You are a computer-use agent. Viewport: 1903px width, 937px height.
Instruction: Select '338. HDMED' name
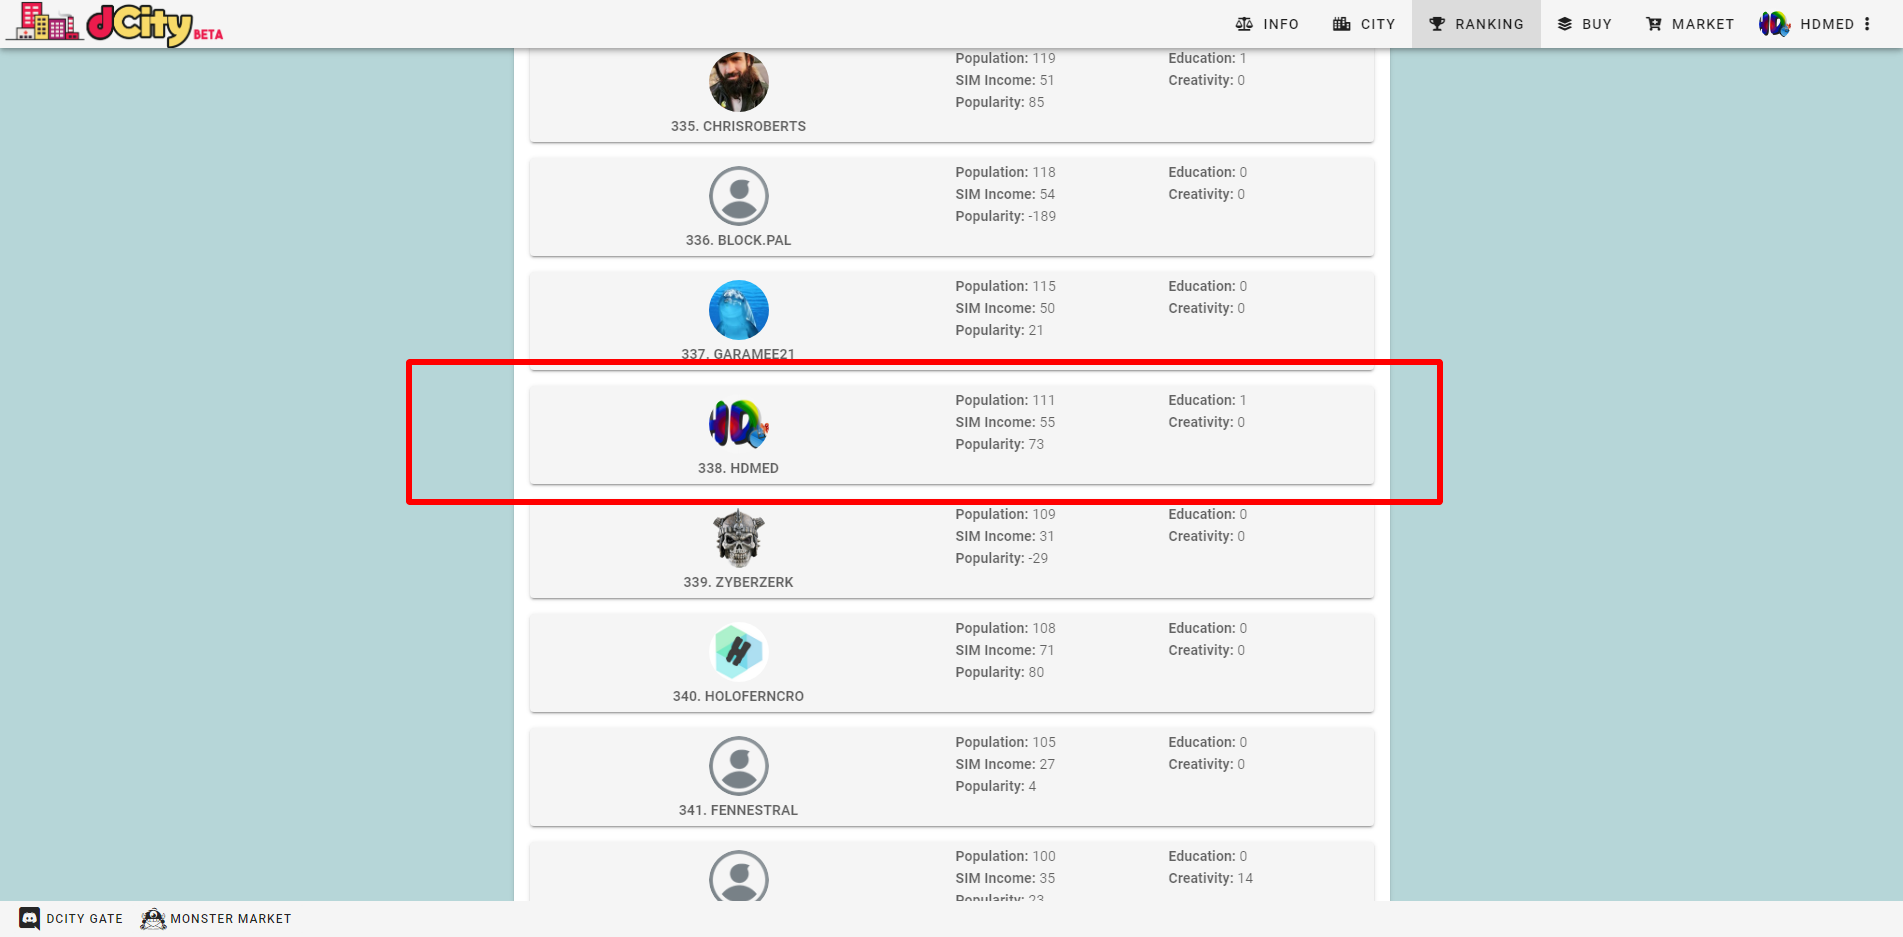click(x=739, y=468)
